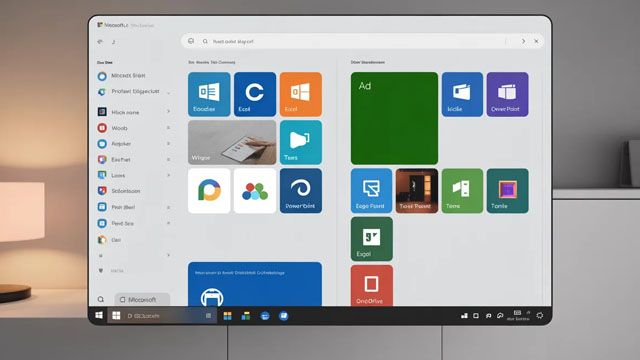
Task: Open the large green Ad tile
Action: tap(394, 118)
